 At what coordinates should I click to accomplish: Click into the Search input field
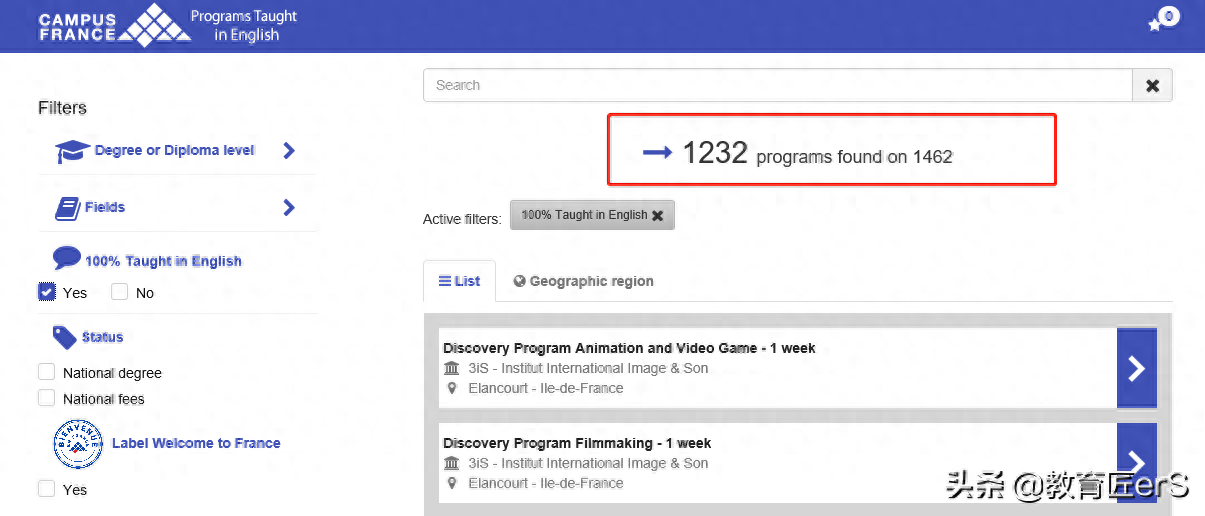click(777, 86)
